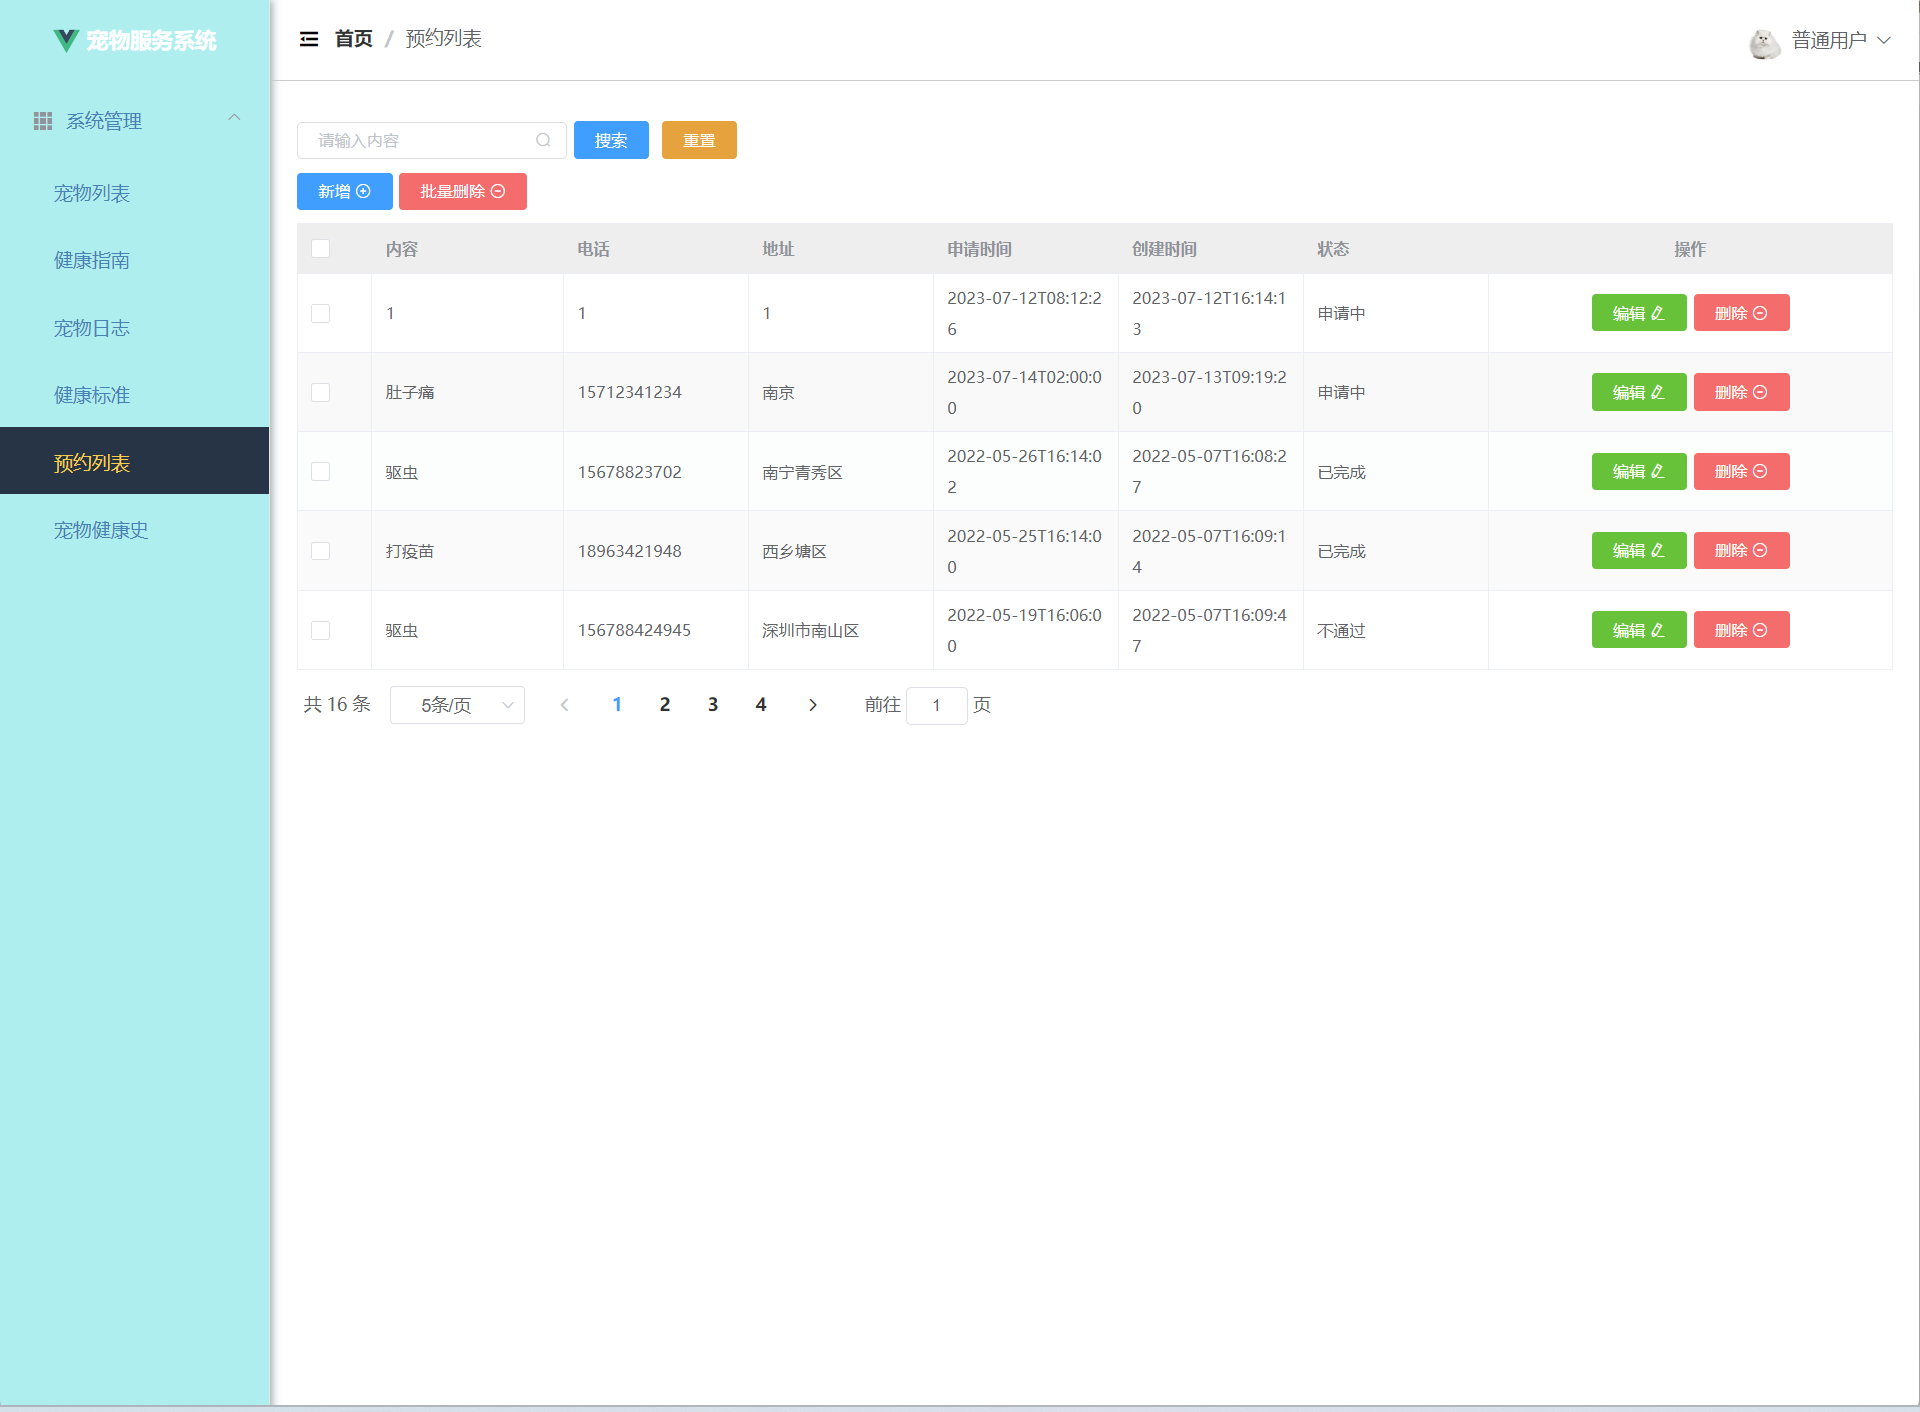Screen dimensions: 1920x1412
Task: Open the 5条/页 page size dropdown
Action: tap(457, 705)
